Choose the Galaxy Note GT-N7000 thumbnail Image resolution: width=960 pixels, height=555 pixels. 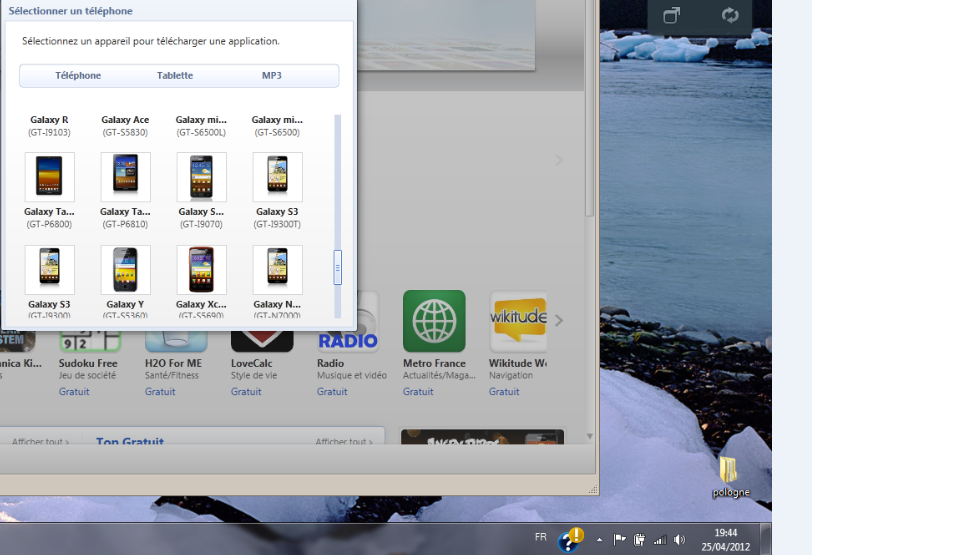(x=277, y=270)
